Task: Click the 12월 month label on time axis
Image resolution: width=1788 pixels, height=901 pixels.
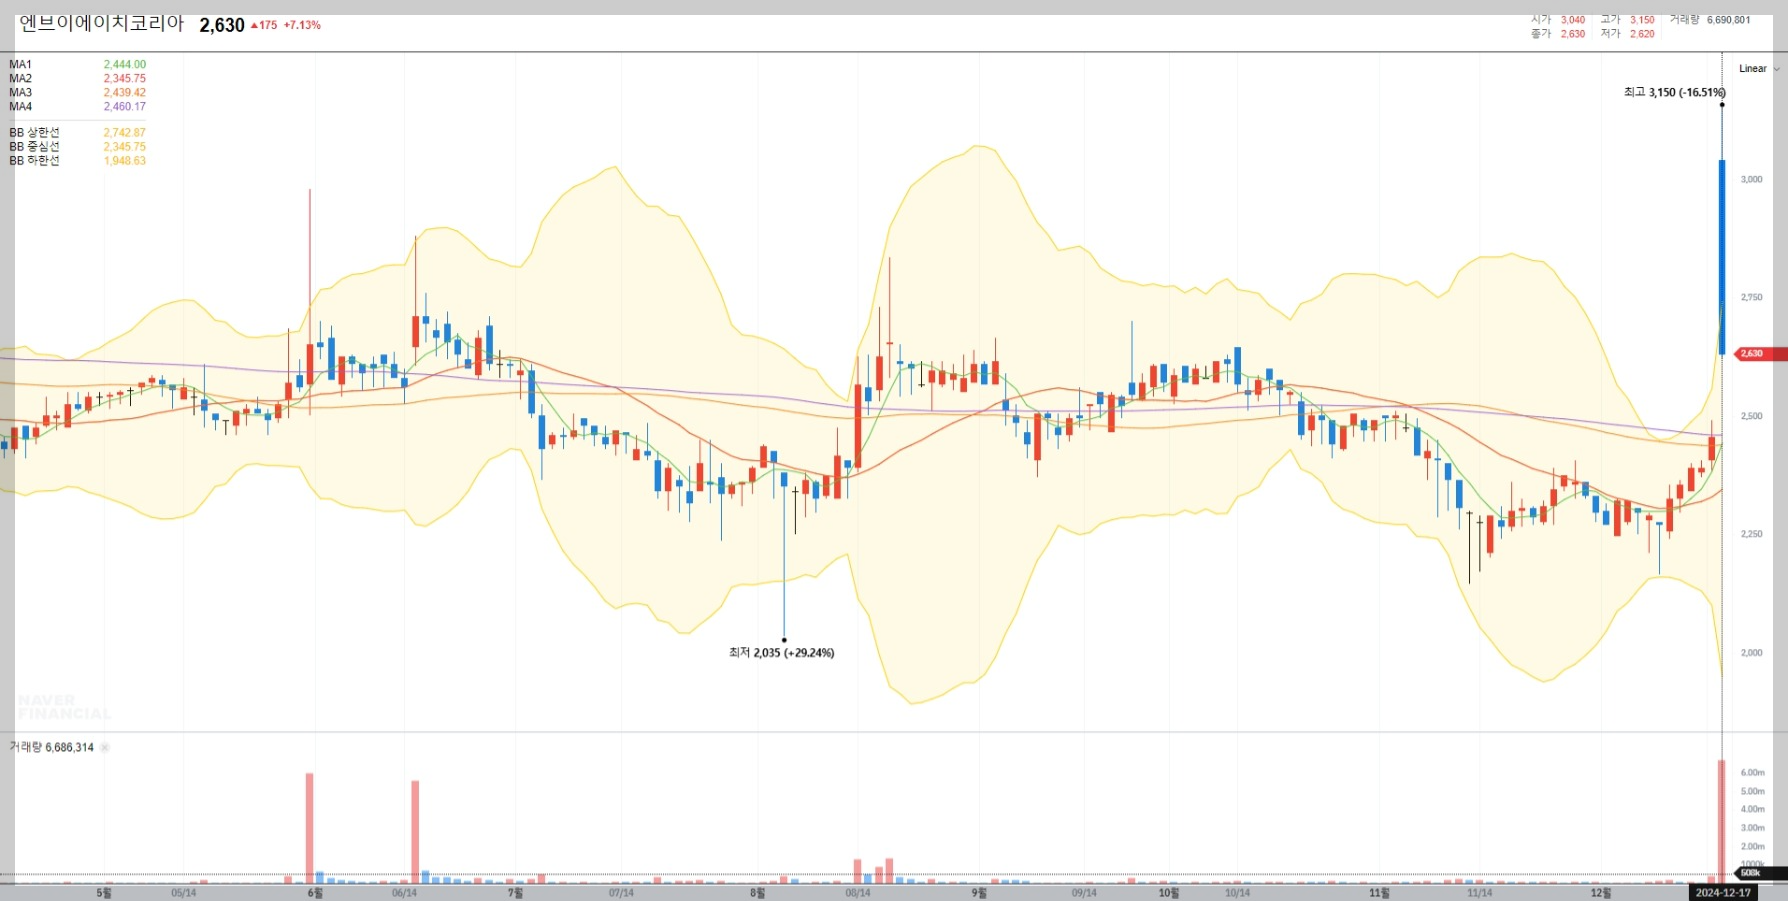Action: tap(1600, 893)
